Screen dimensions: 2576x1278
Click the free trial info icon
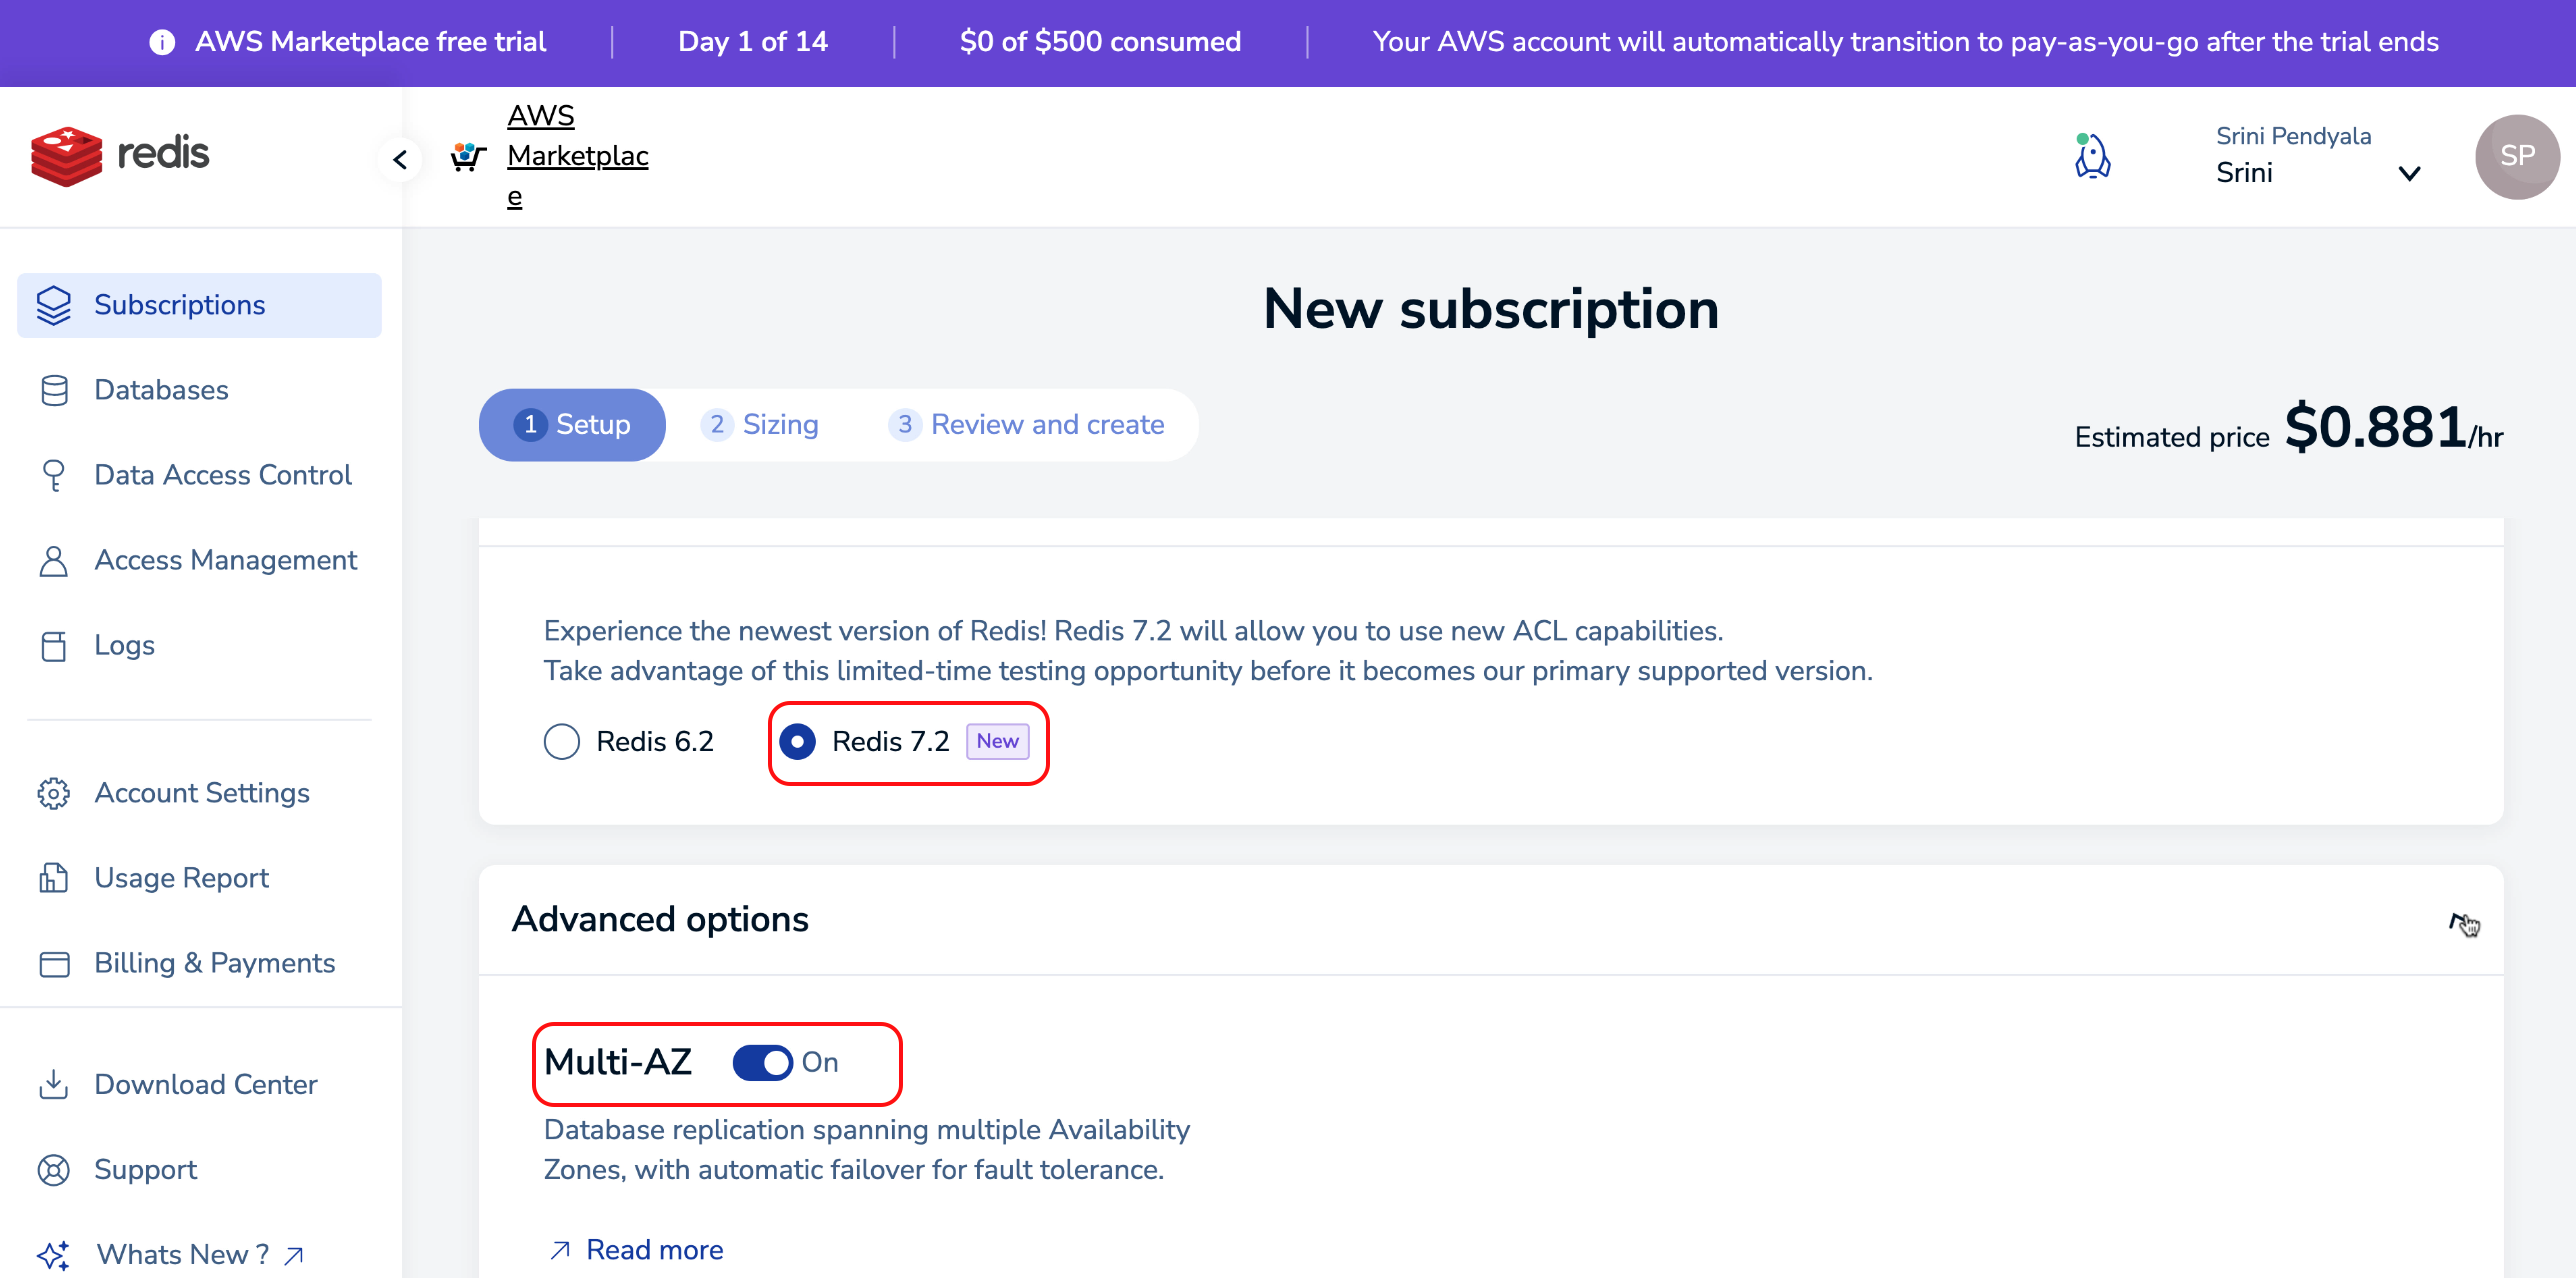(x=162, y=42)
